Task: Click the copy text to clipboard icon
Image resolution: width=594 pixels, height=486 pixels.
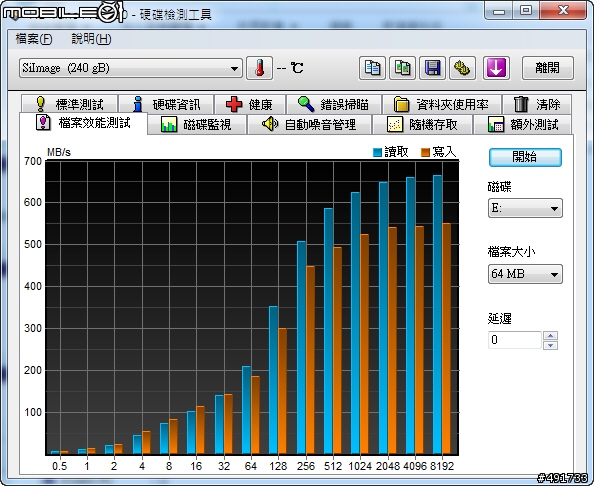Action: [372, 68]
